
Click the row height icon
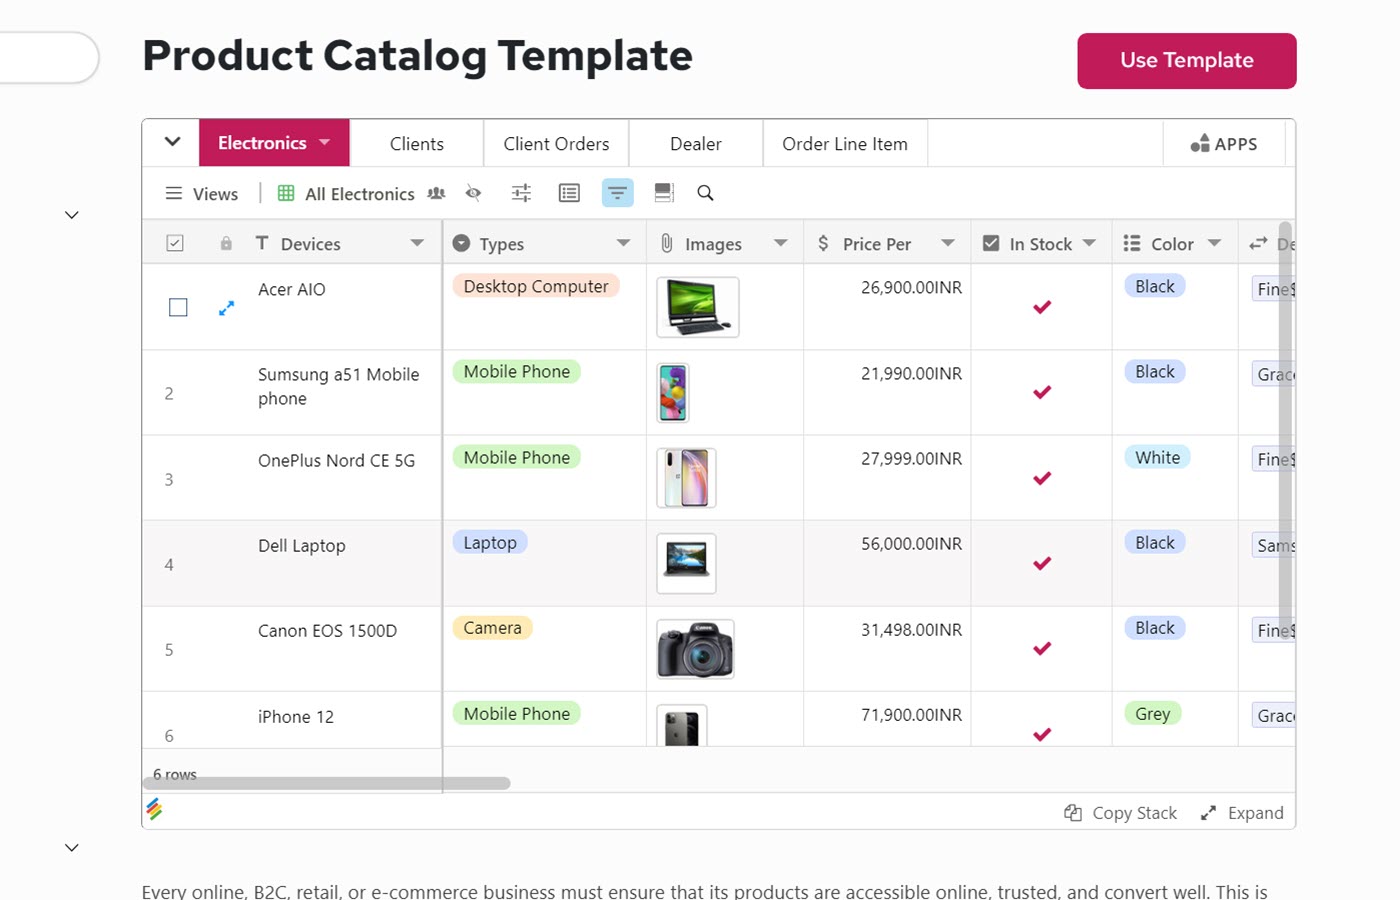pyautogui.click(x=664, y=193)
